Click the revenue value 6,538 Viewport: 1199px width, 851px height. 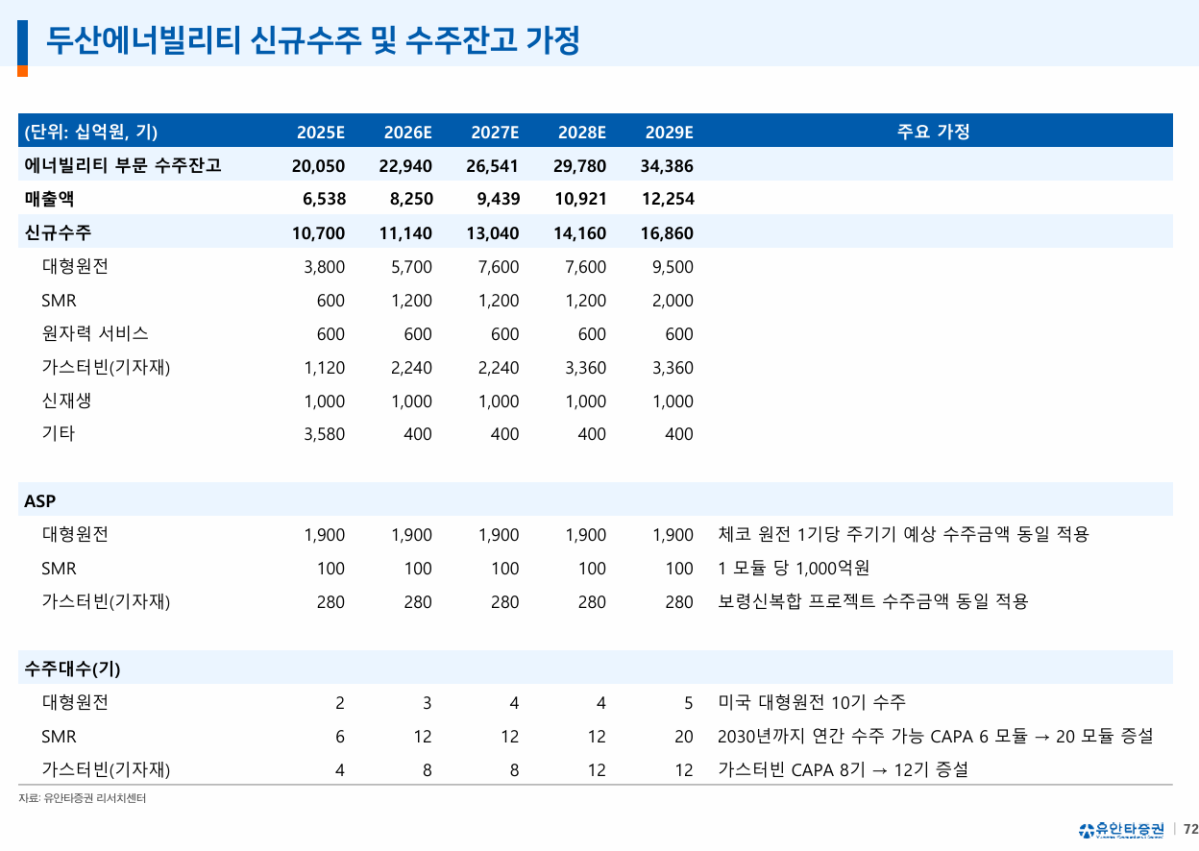324,200
